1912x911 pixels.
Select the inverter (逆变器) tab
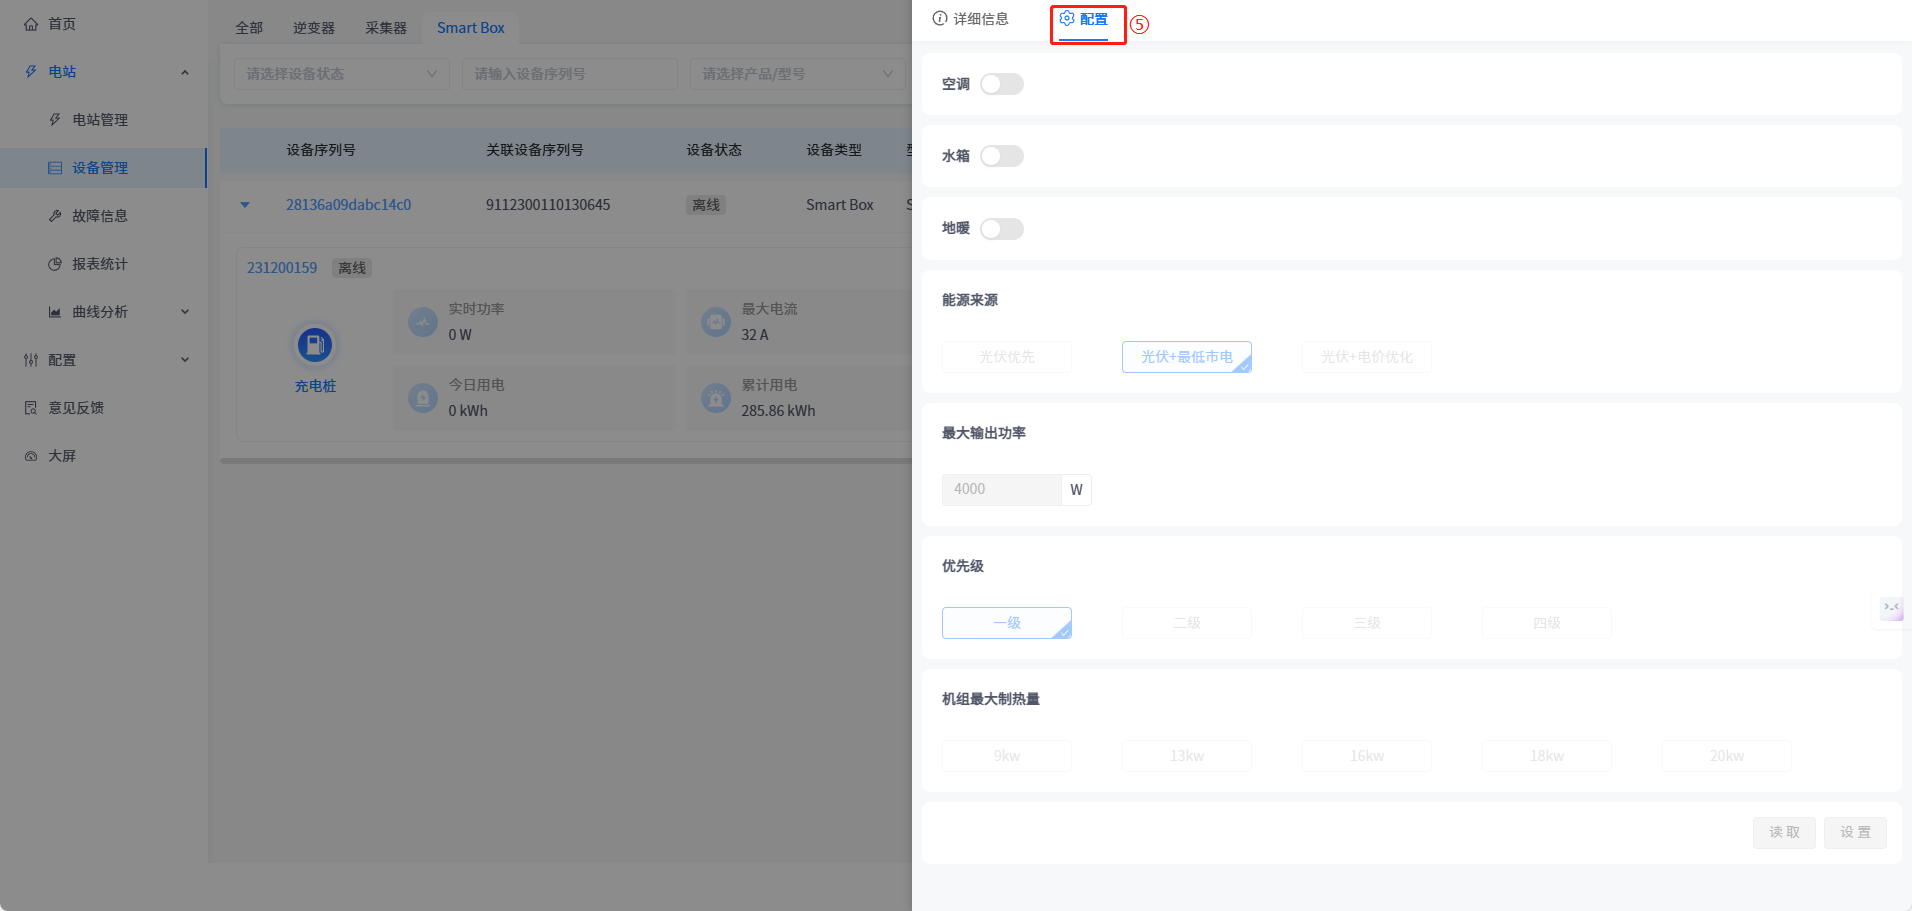click(314, 28)
